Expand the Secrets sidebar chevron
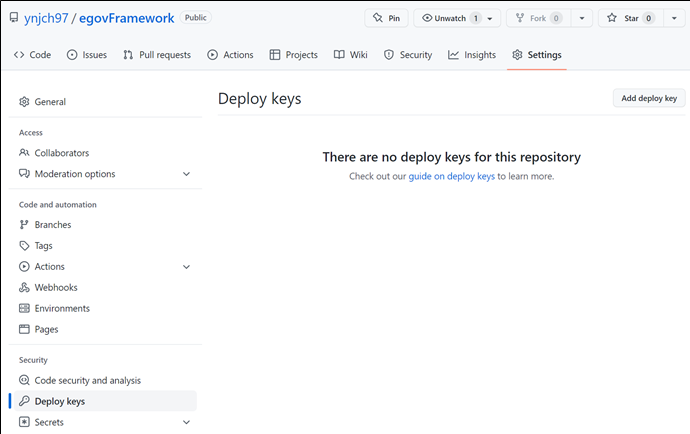Viewport: 690px width, 434px height. [186, 422]
